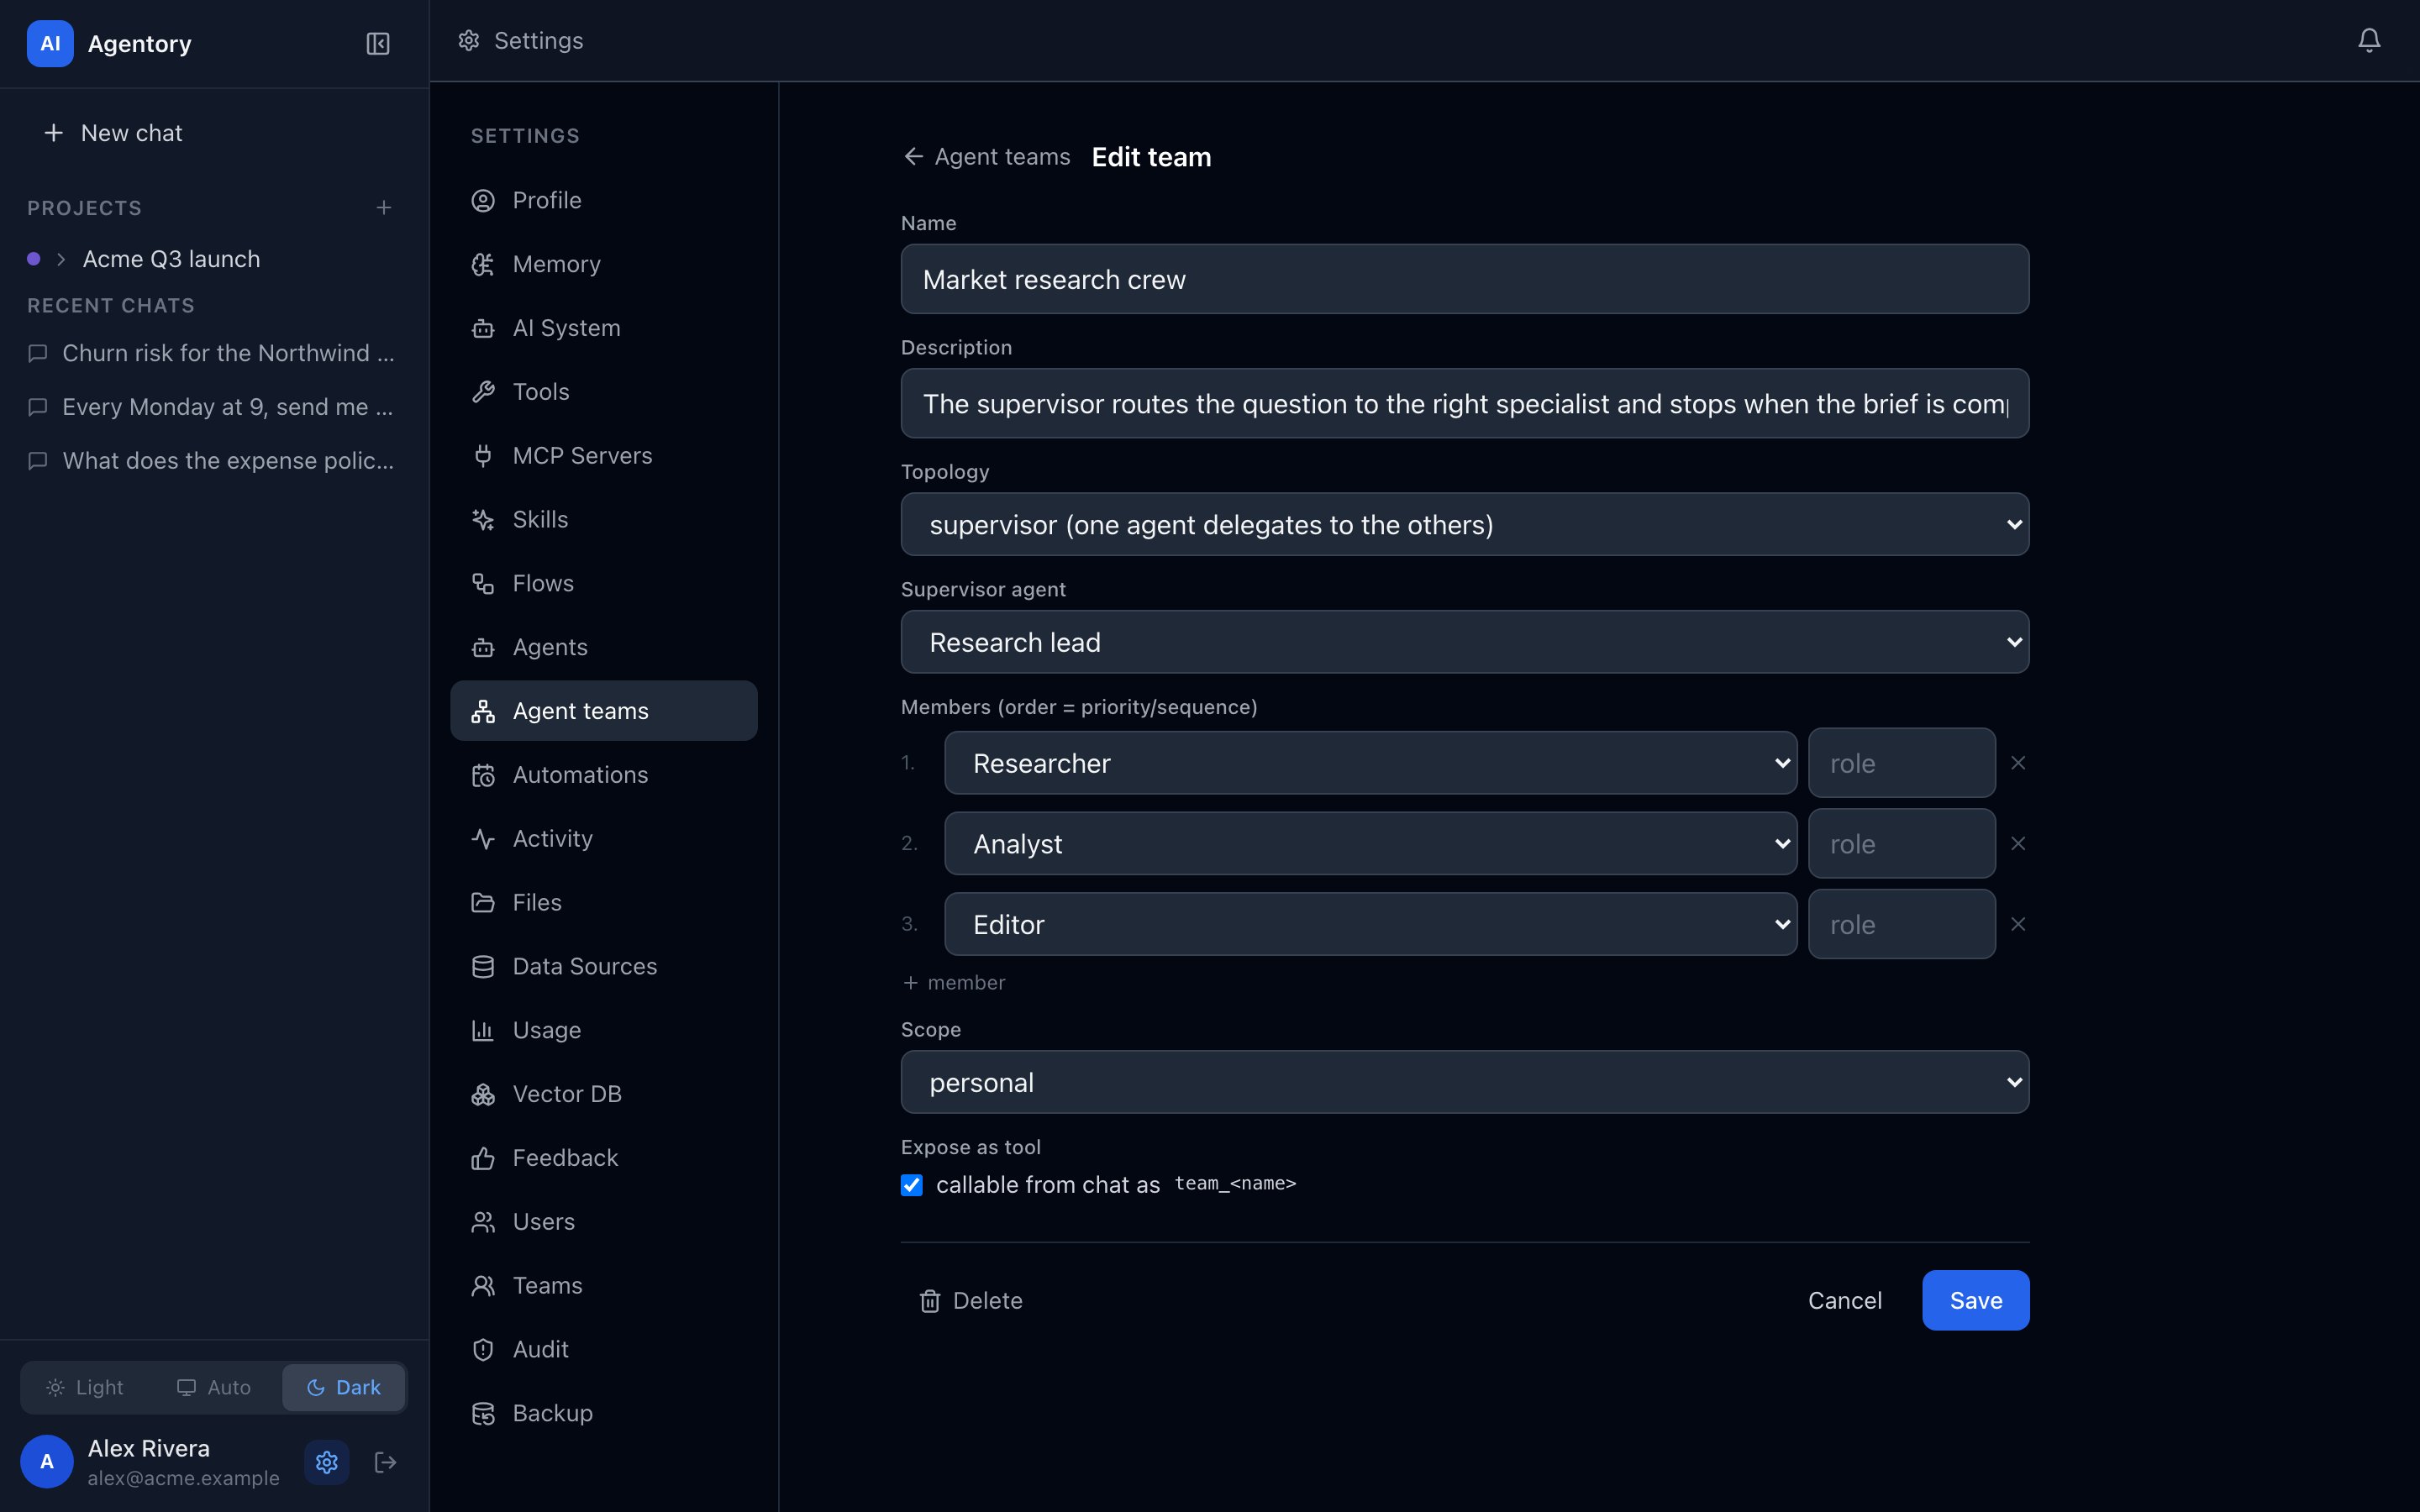
Task: Remove the Editor member row
Action: (x=2018, y=924)
